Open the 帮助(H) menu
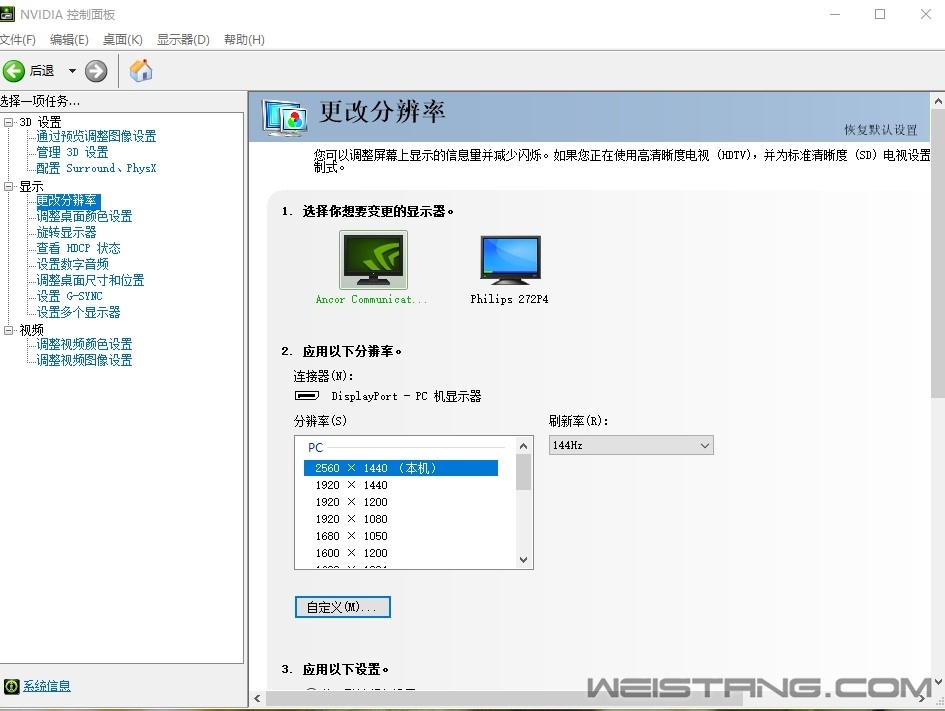This screenshot has width=945, height=711. [x=244, y=40]
